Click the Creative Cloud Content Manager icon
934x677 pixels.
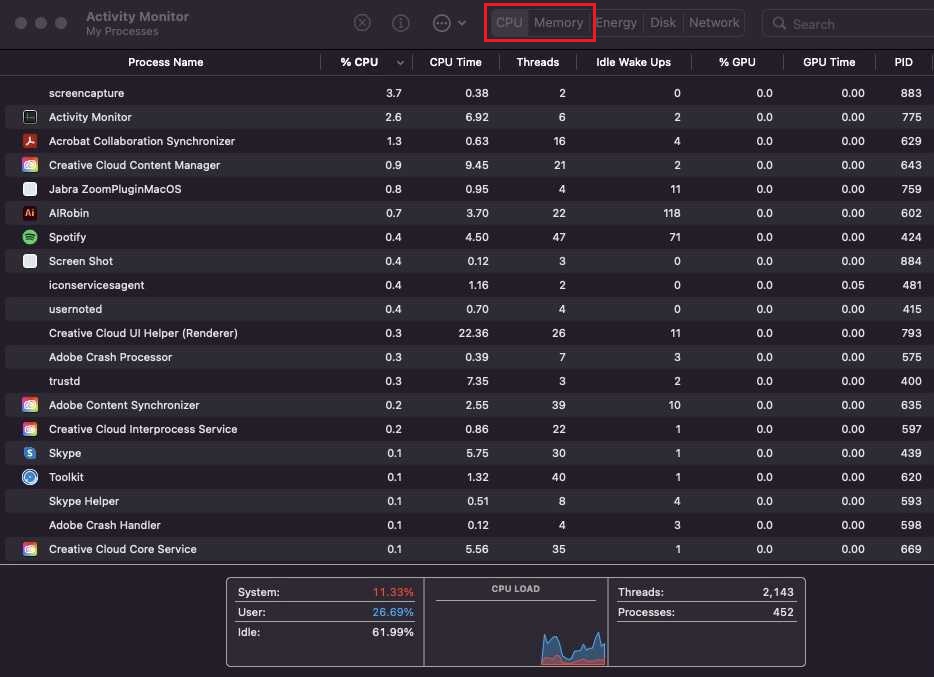(30, 165)
